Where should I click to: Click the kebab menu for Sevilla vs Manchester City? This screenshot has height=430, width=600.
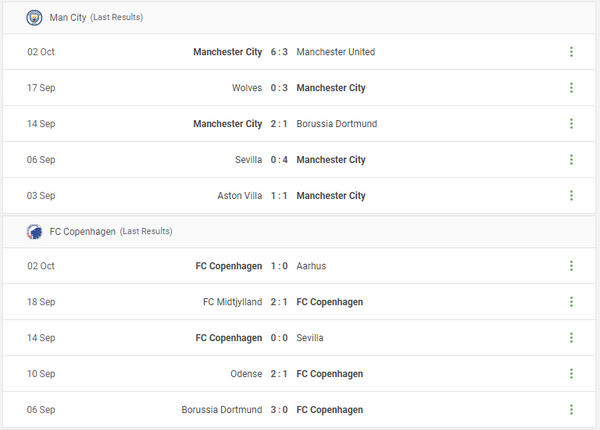(571, 160)
